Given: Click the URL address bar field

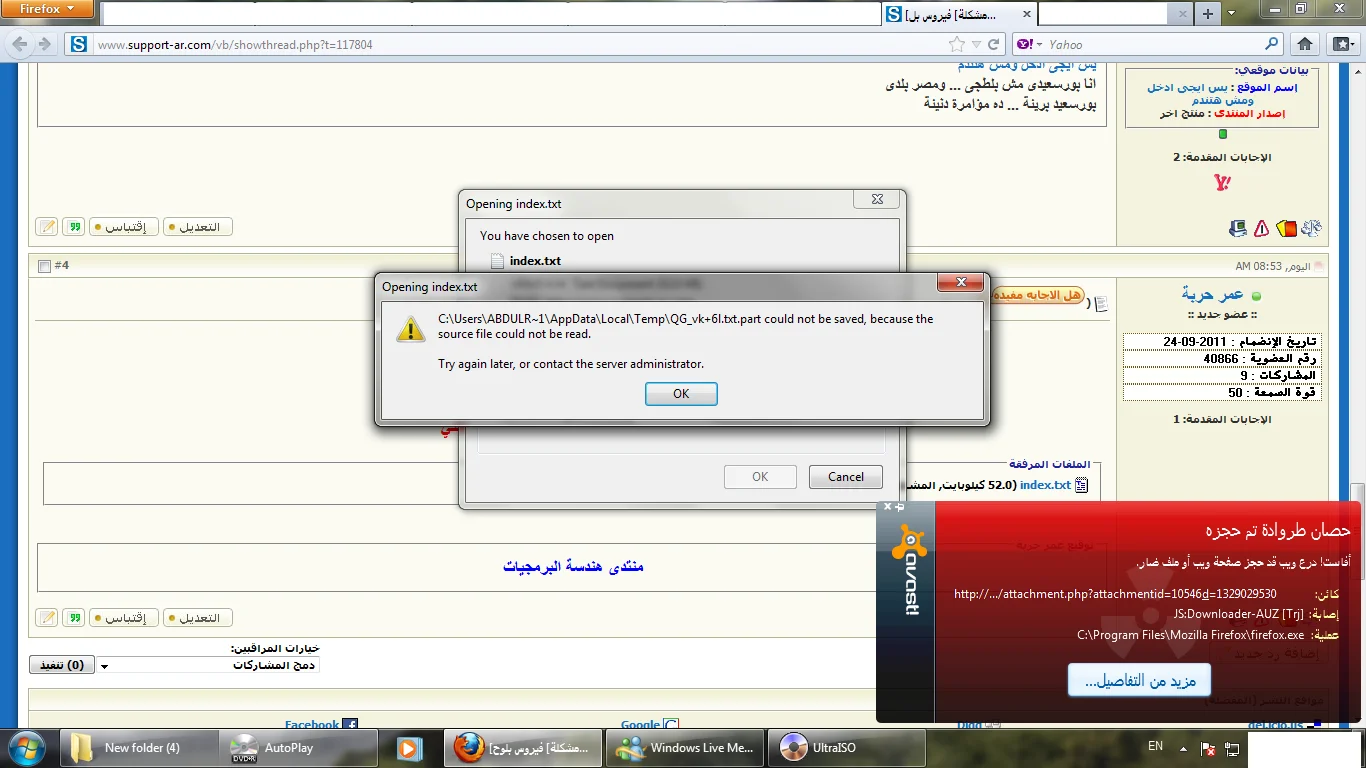Looking at the screenshot, I should coord(500,44).
